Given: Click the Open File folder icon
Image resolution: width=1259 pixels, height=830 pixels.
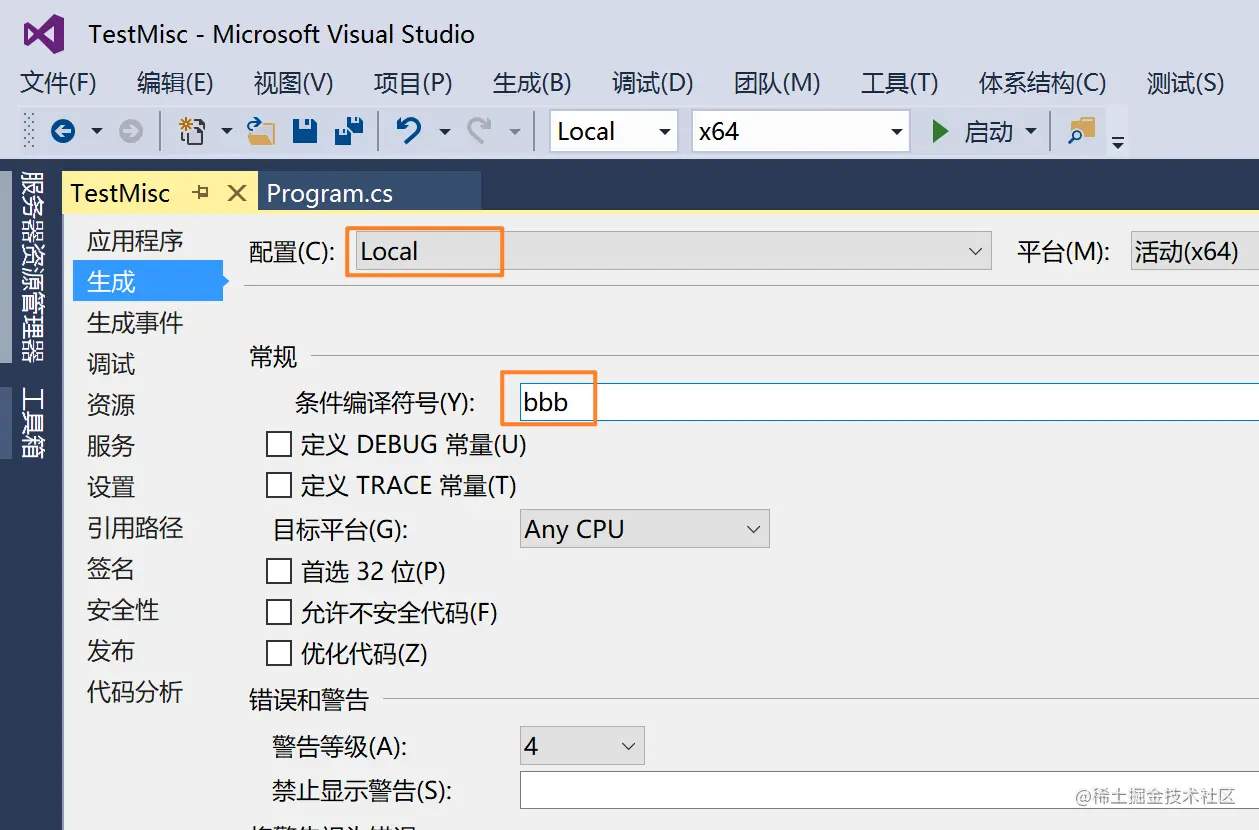Looking at the screenshot, I should pyautogui.click(x=261, y=131).
